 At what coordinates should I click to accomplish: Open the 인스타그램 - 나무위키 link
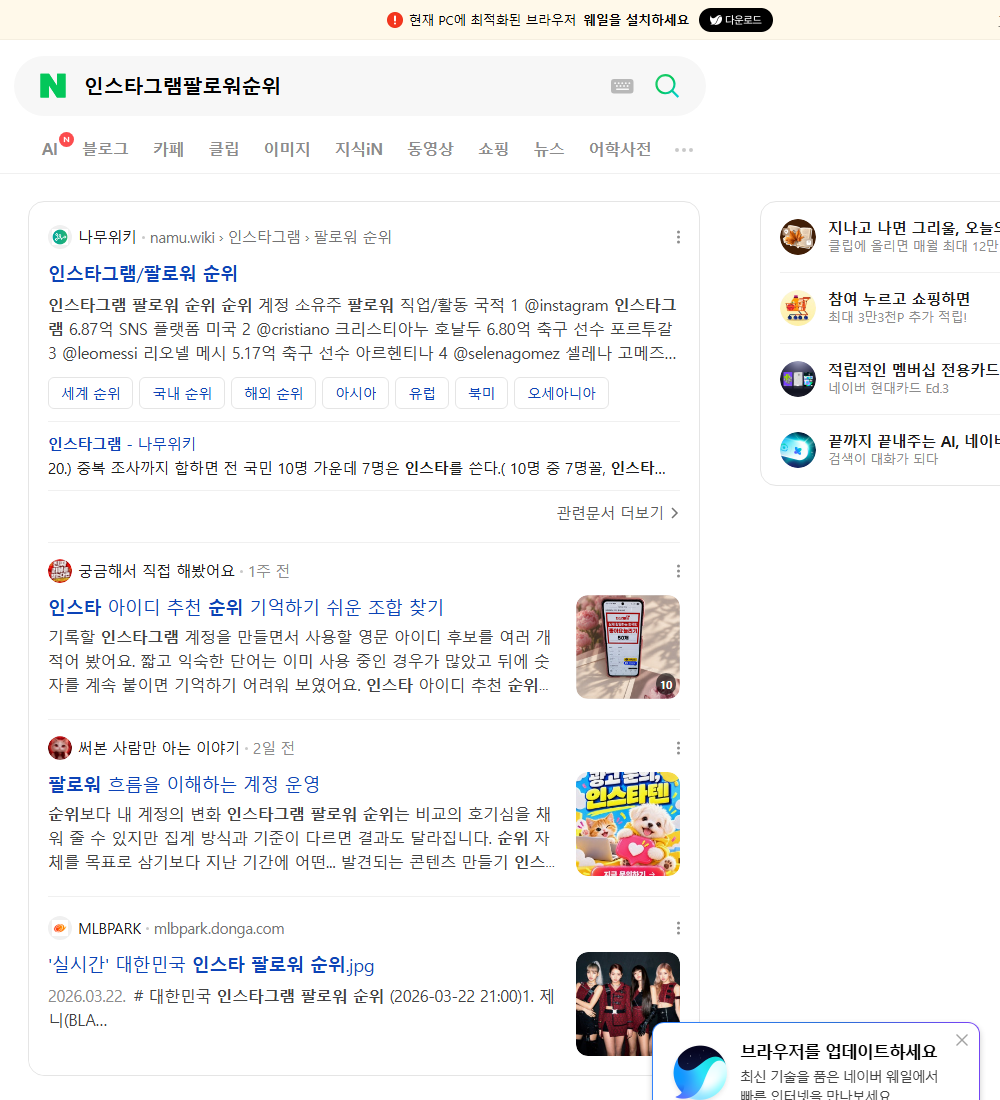[x=122, y=443]
